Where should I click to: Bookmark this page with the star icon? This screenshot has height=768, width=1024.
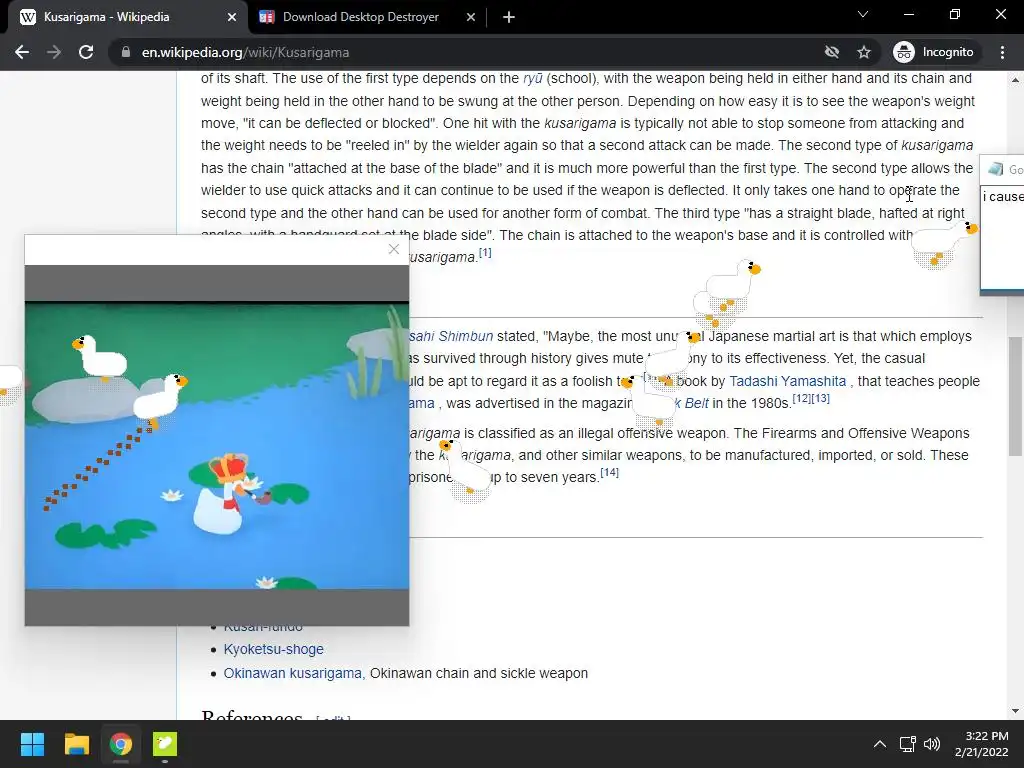[864, 52]
